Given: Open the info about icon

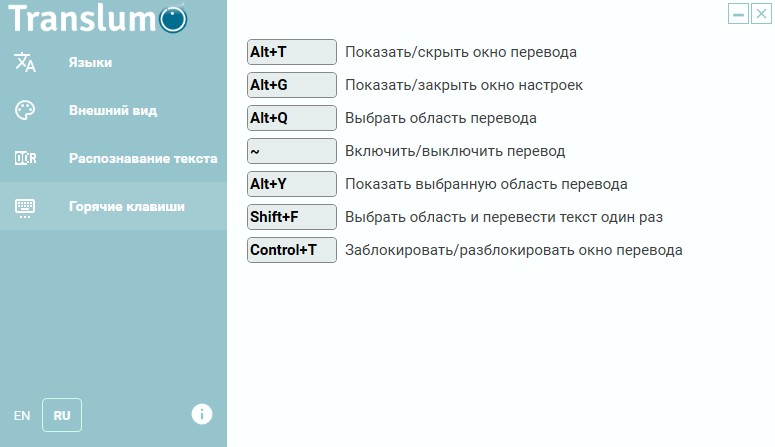Looking at the screenshot, I should [202, 414].
